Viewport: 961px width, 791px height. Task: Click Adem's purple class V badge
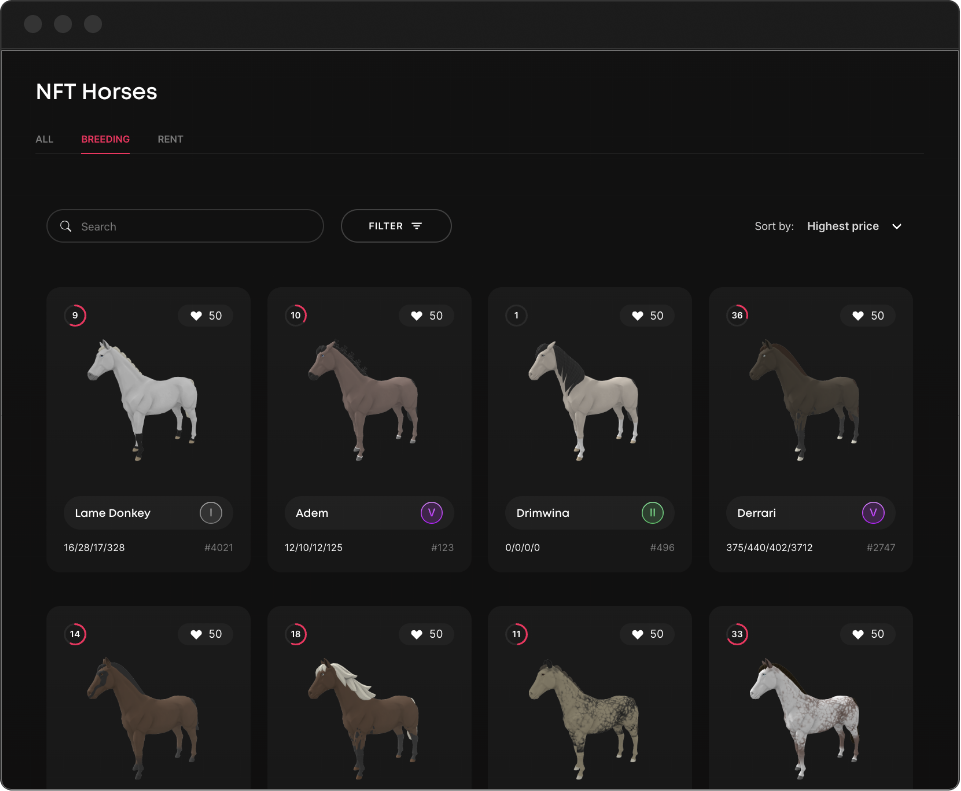[431, 513]
